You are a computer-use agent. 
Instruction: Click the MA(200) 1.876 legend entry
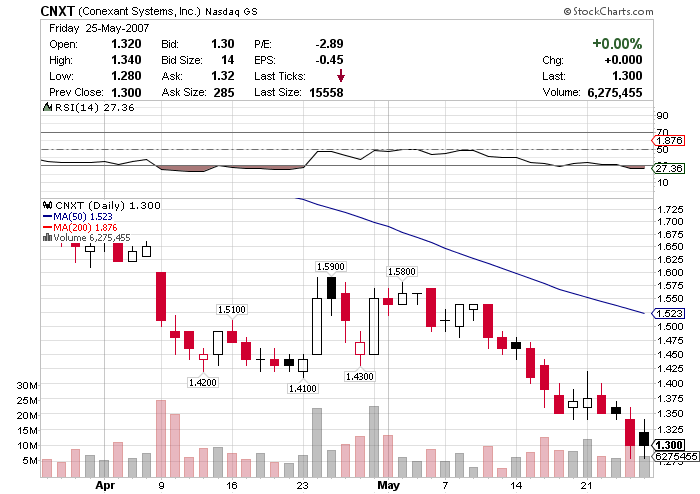80,227
